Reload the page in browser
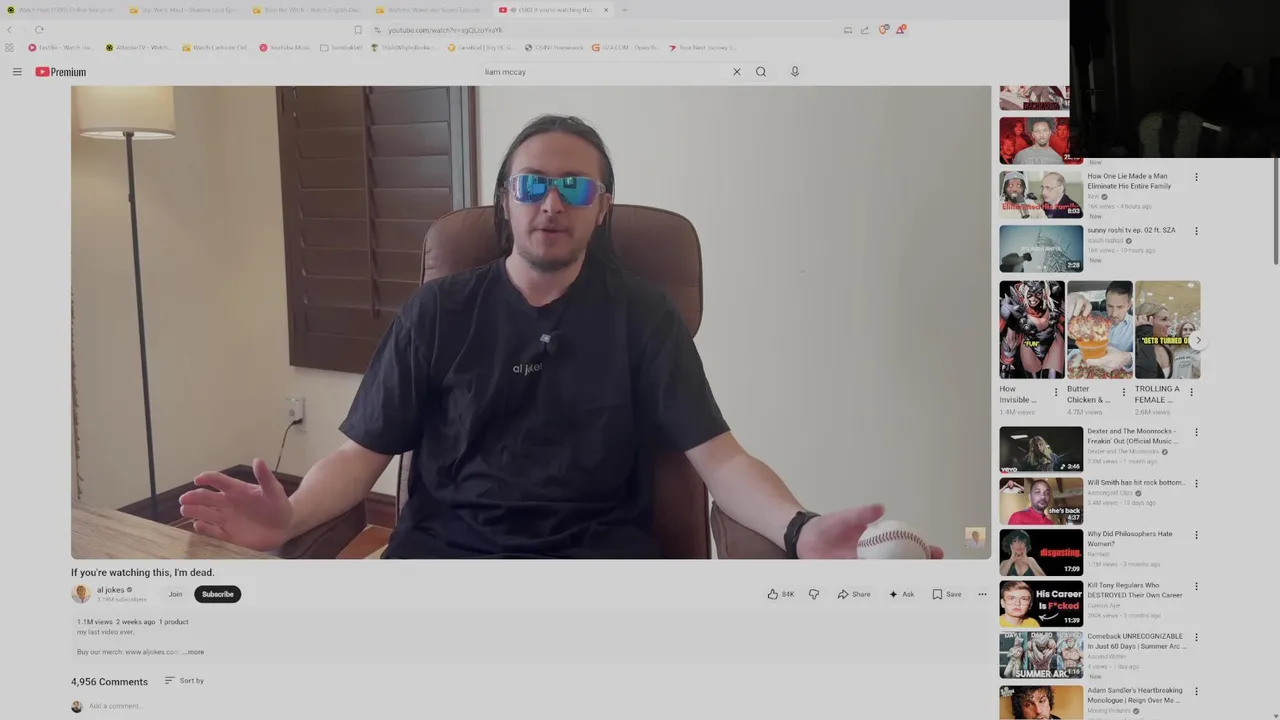Viewport: 1280px width, 720px height. [39, 30]
